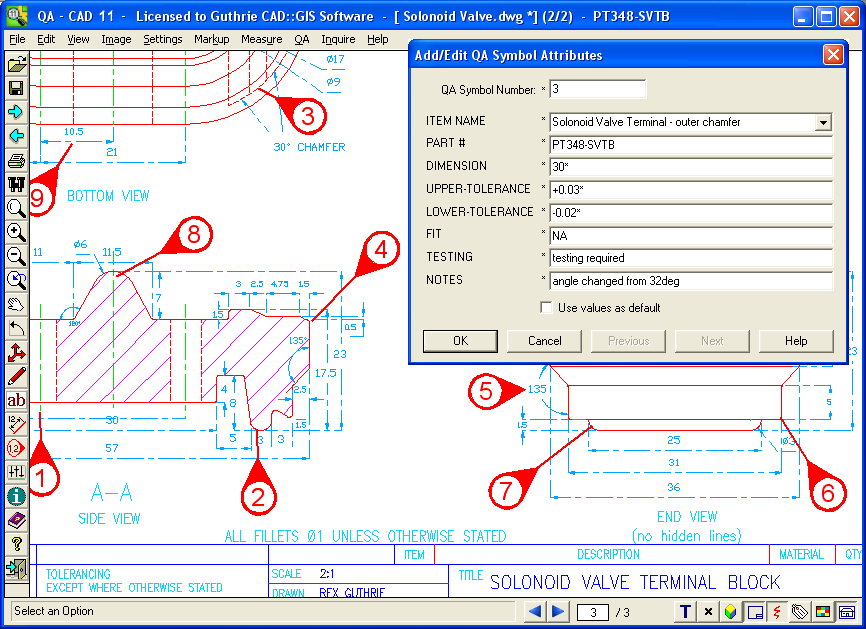Click the DIMENSION input field
This screenshot has height=629, width=866.
691,167
